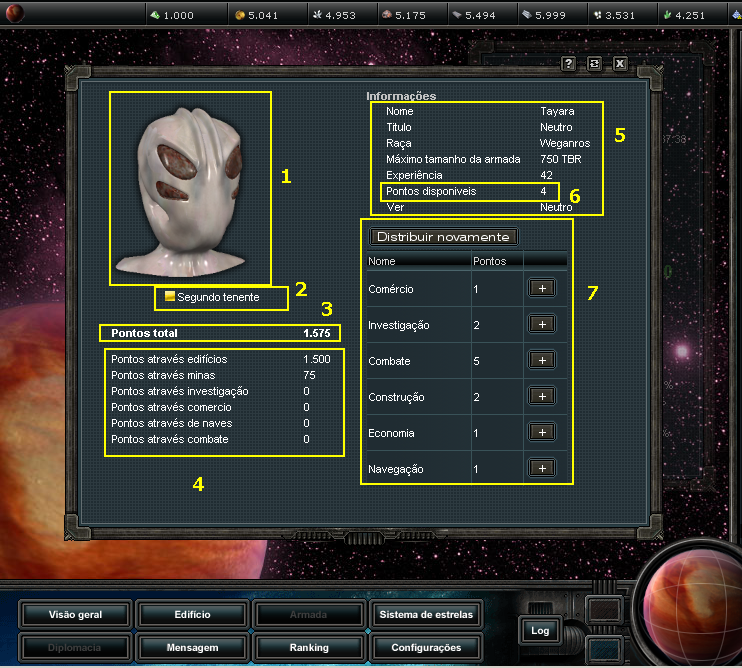Add a point to Comércio skill
Viewport: 742px width, 668px height.
pos(541,288)
